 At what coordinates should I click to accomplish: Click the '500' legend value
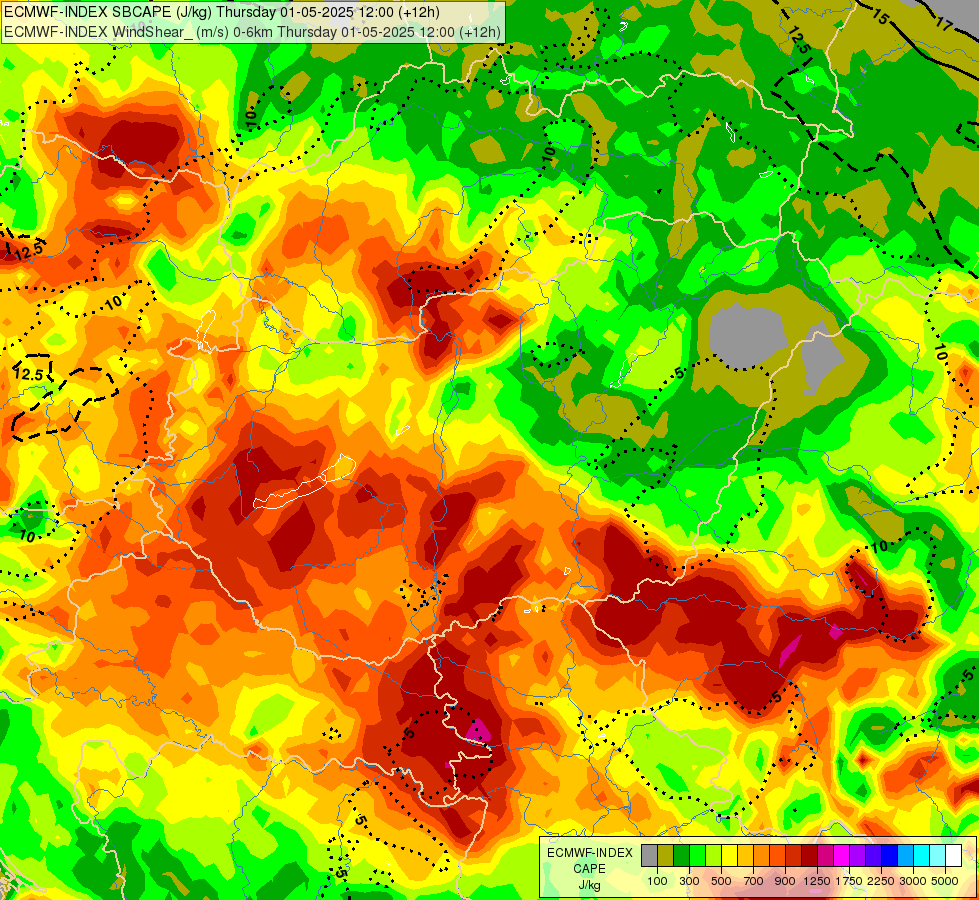721,881
